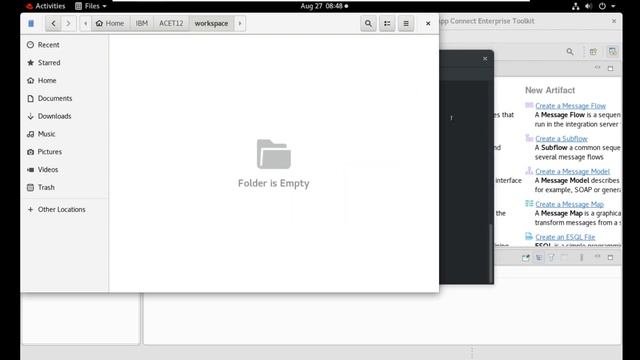
Task: Navigate to IBM folder in path bar
Action: tap(142, 24)
